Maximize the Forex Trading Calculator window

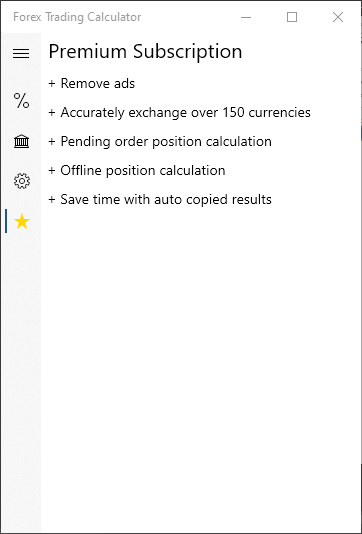tap(292, 17)
